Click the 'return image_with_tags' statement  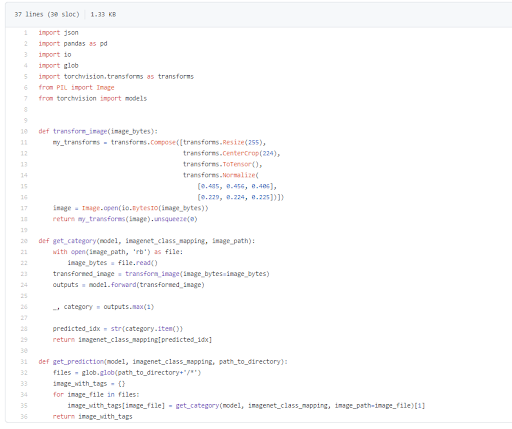92,417
